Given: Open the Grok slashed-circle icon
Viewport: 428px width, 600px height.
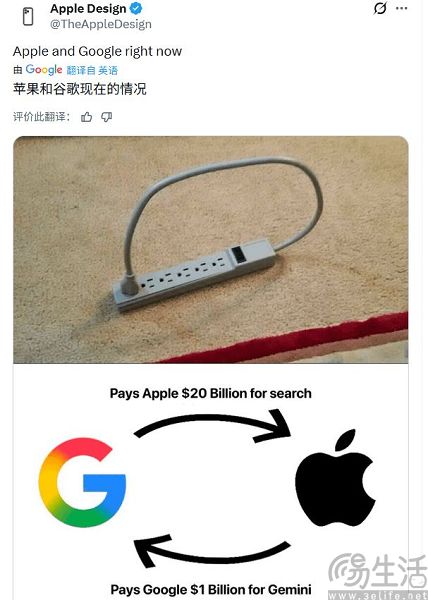Looking at the screenshot, I should 380,8.
